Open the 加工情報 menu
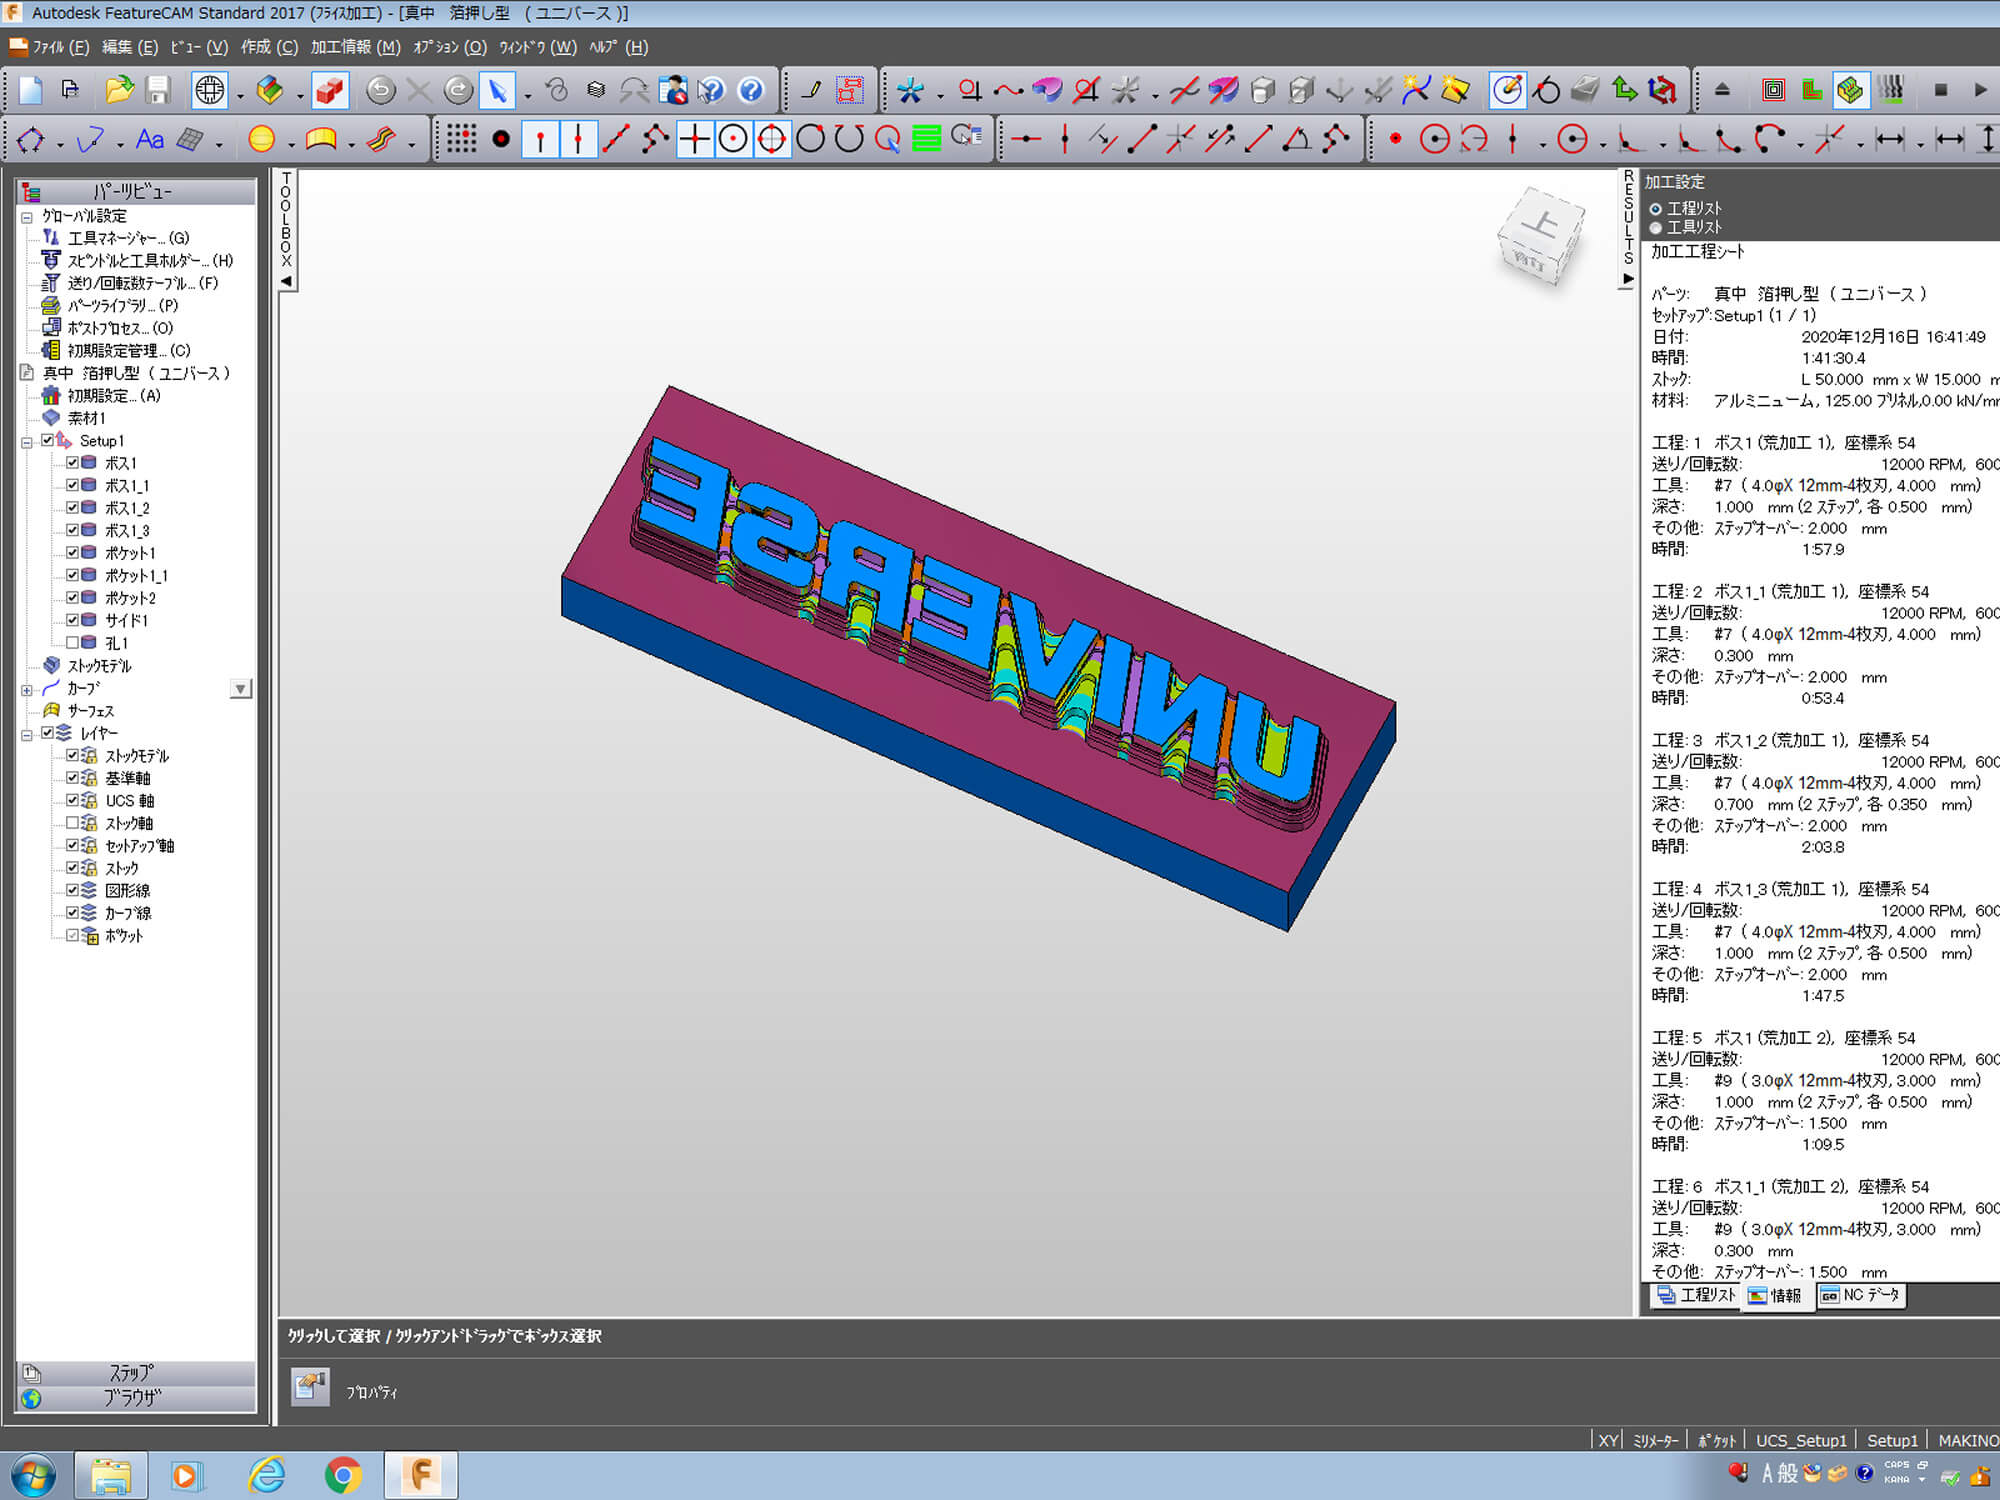The image size is (2000, 1500). point(355,47)
